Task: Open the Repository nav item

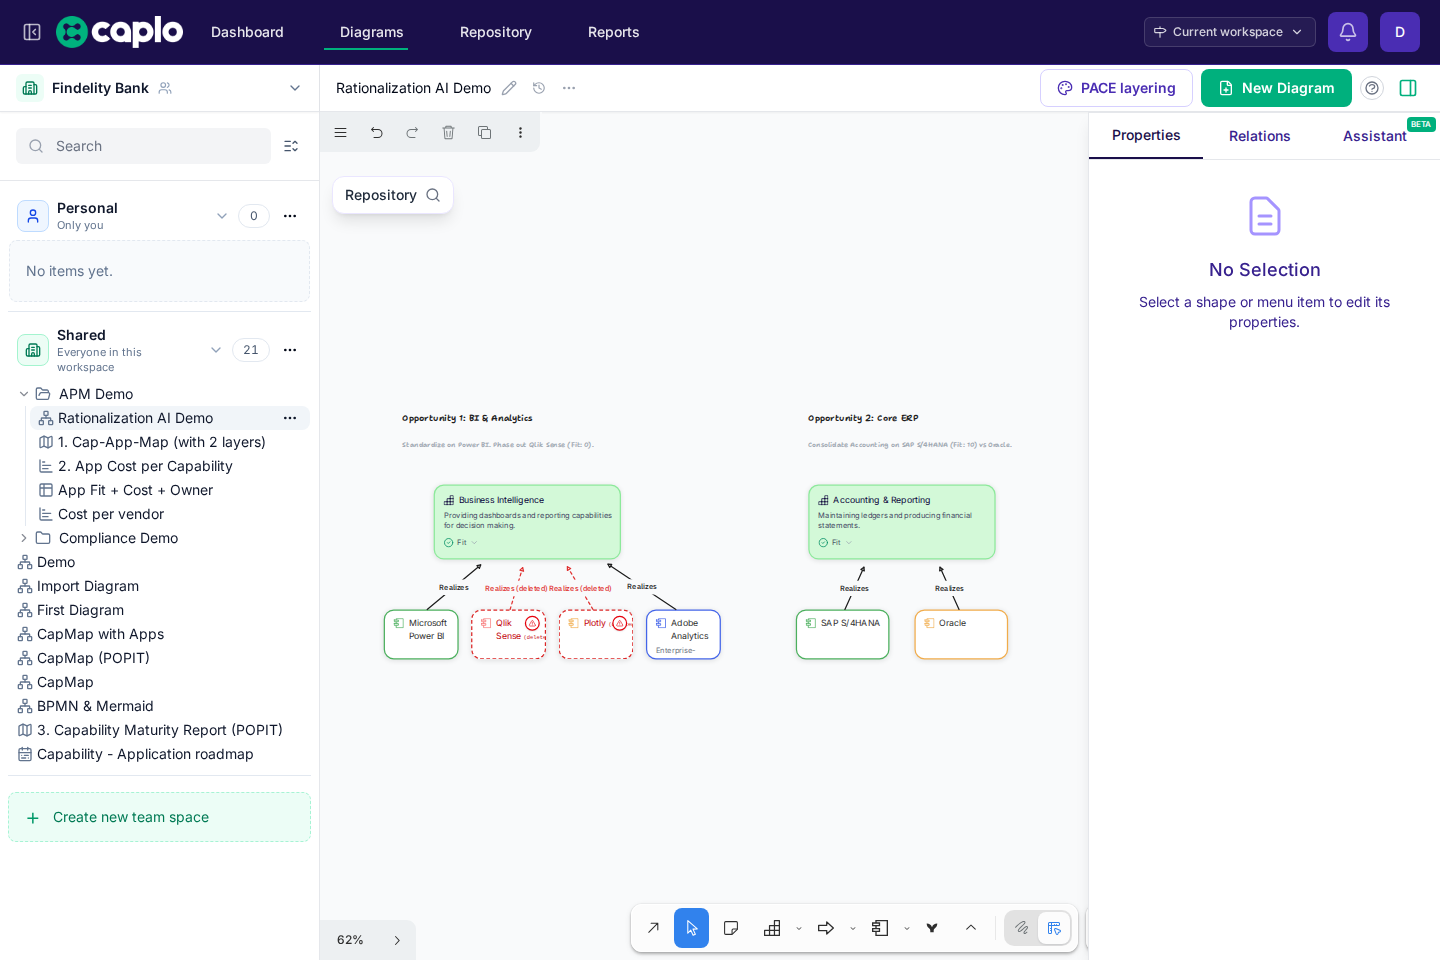Action: [x=496, y=32]
